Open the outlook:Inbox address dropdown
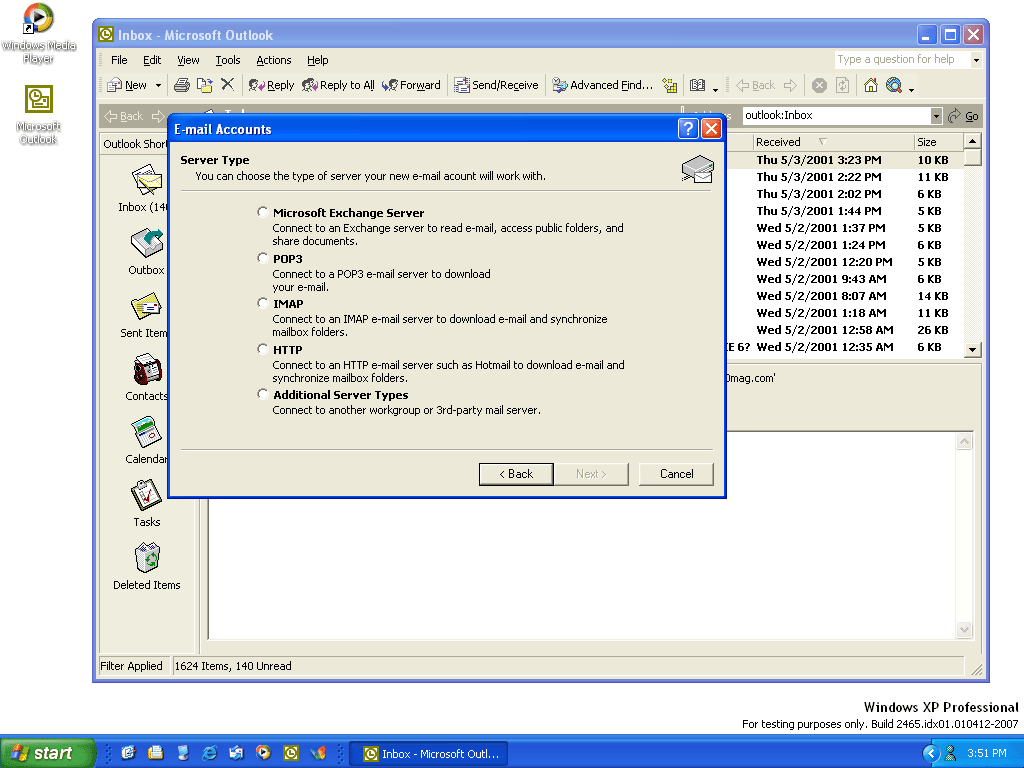Image resolution: width=1024 pixels, height=768 pixels. click(x=936, y=116)
